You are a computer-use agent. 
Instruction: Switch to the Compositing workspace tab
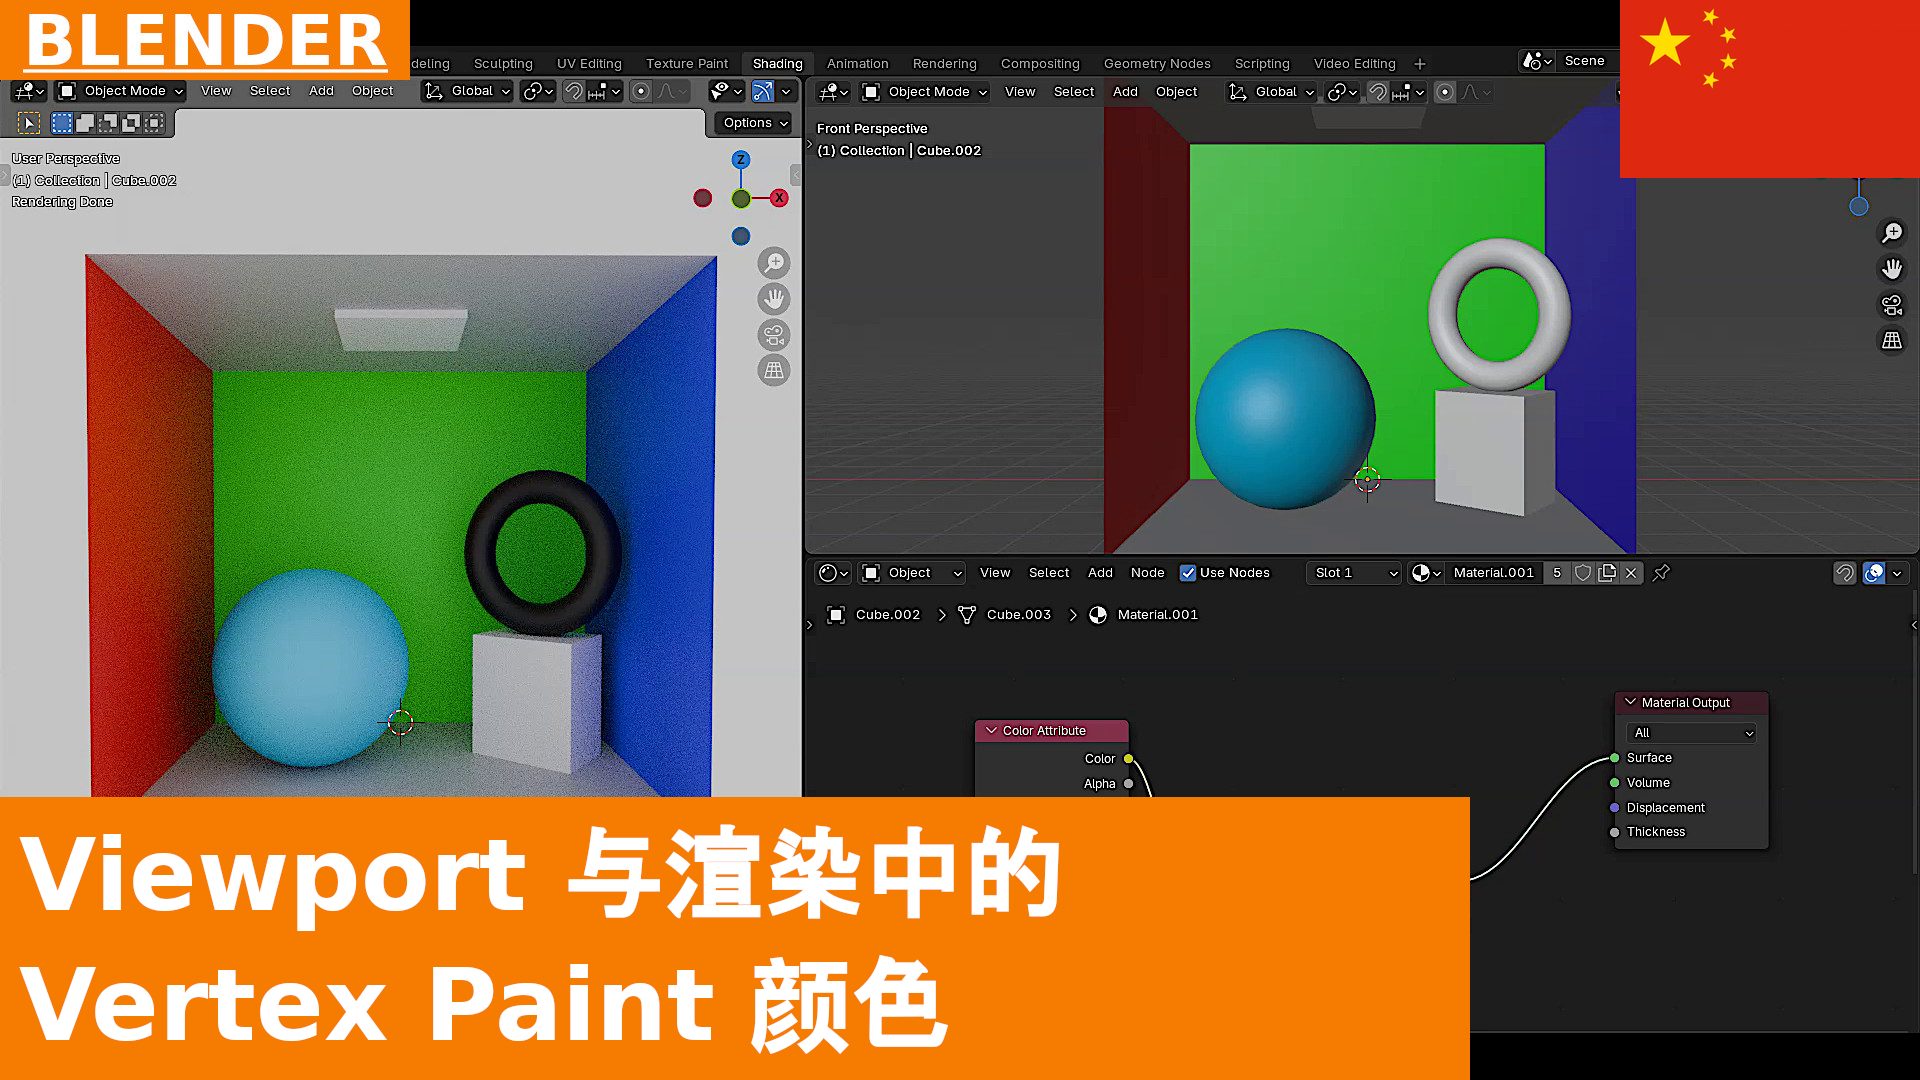pyautogui.click(x=1040, y=64)
